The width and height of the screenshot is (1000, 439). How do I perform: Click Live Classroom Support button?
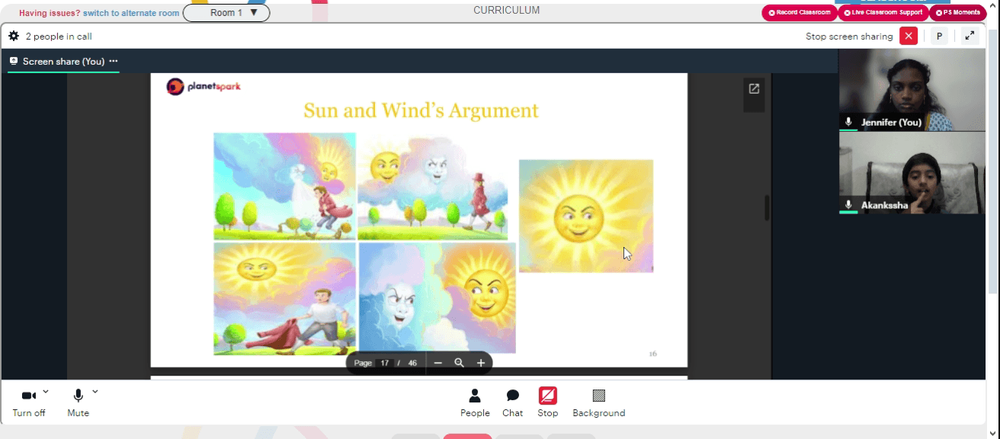(x=883, y=13)
